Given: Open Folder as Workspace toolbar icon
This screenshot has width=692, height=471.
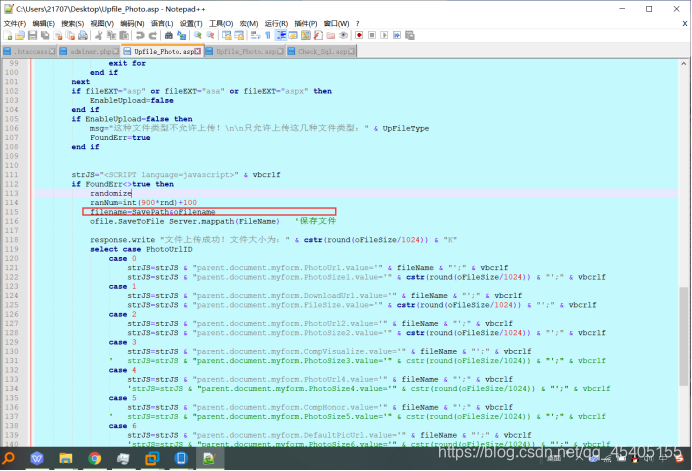Looking at the screenshot, I should click(x=331, y=36).
